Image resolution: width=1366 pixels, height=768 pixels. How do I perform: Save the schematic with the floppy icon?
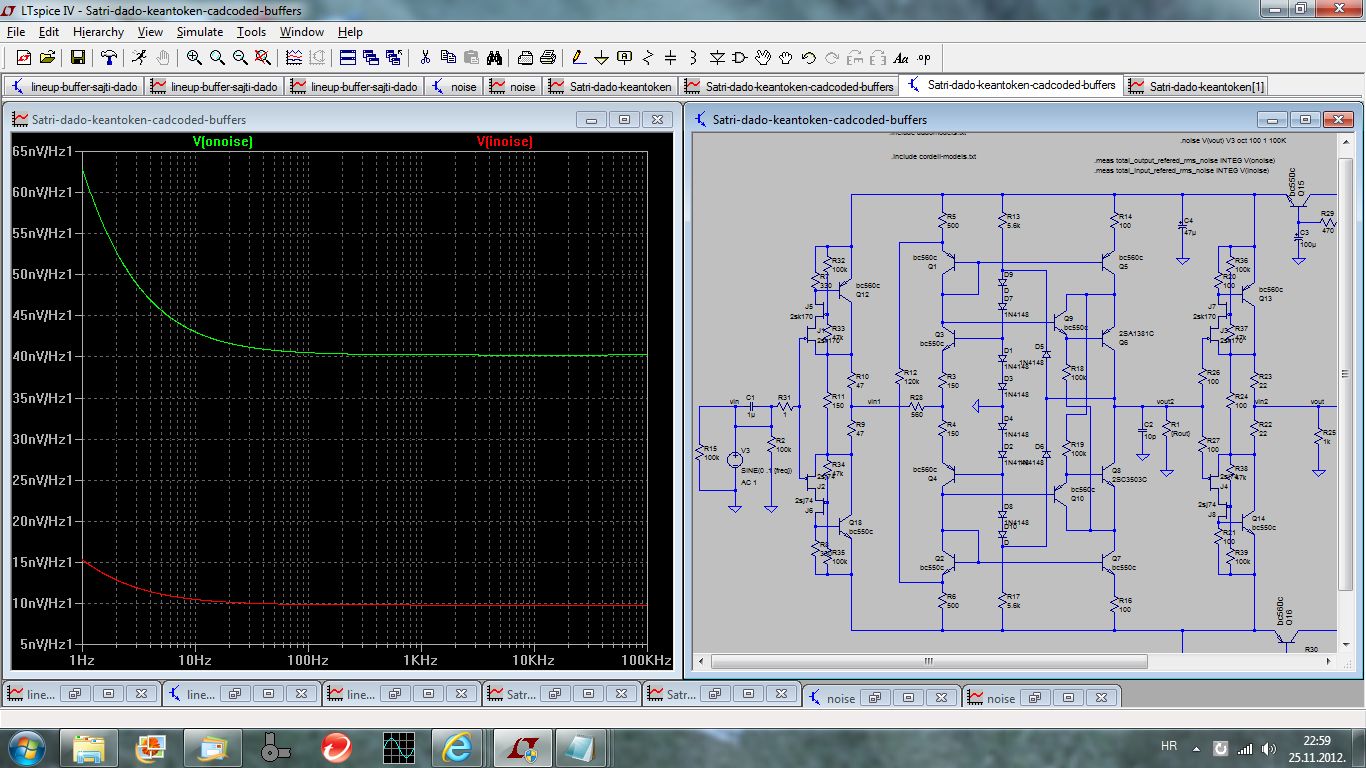[x=77, y=57]
